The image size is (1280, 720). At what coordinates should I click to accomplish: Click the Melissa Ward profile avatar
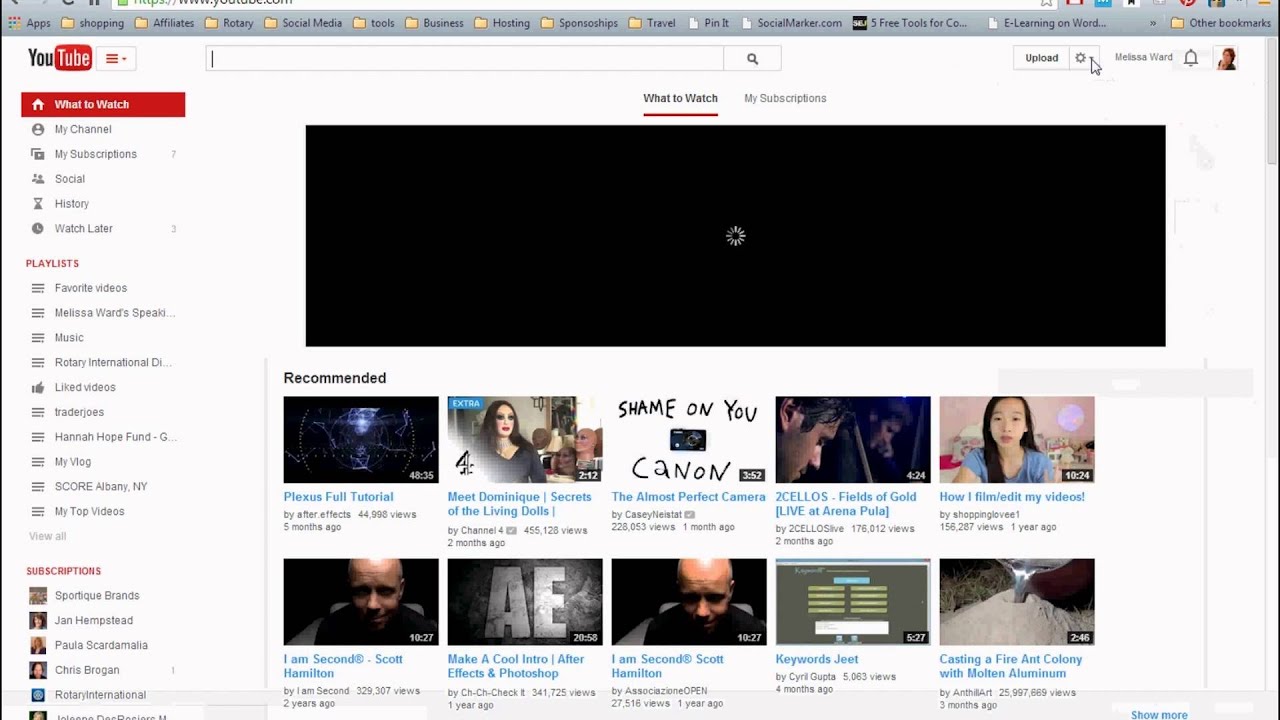coord(1226,58)
